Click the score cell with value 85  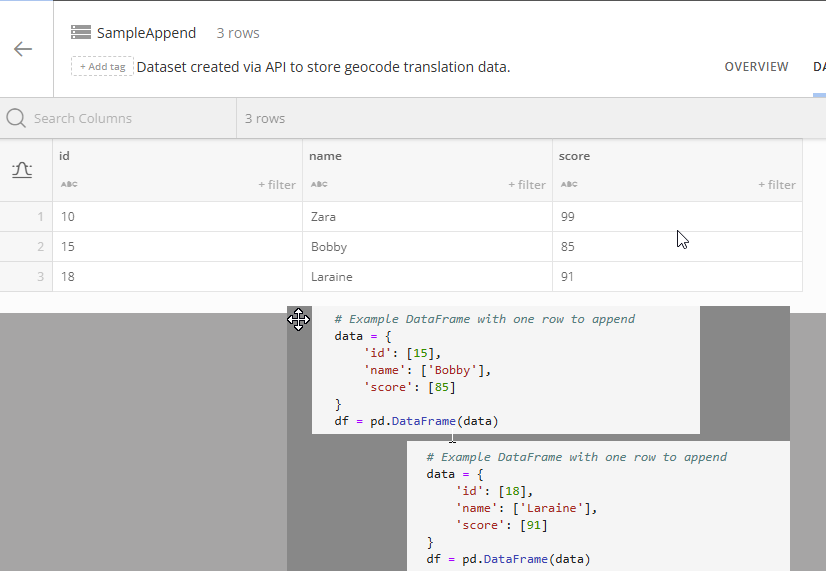tap(677, 247)
